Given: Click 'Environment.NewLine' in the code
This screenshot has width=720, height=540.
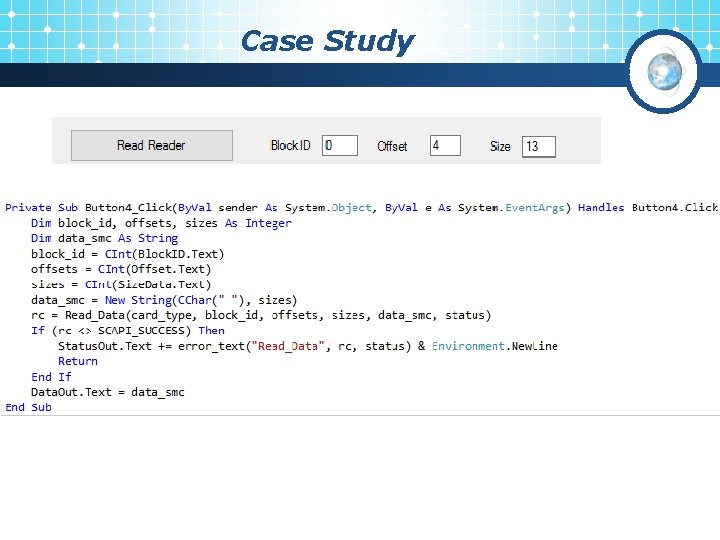Looking at the screenshot, I should coord(495,346).
